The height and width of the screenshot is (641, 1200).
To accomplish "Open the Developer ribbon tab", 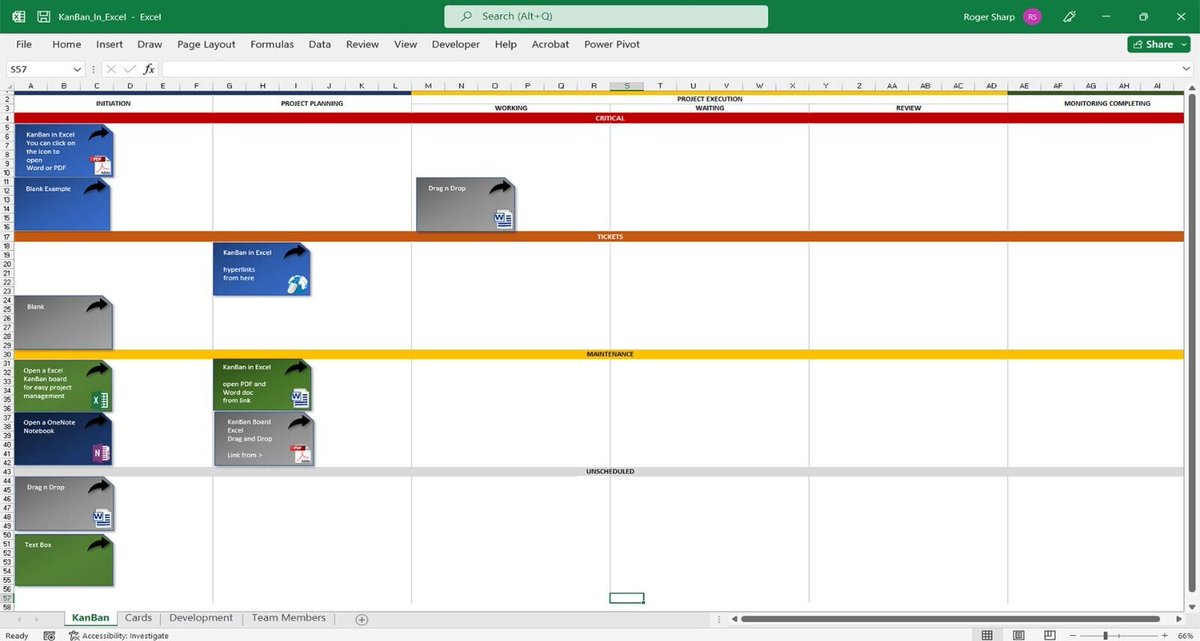I will pos(456,44).
